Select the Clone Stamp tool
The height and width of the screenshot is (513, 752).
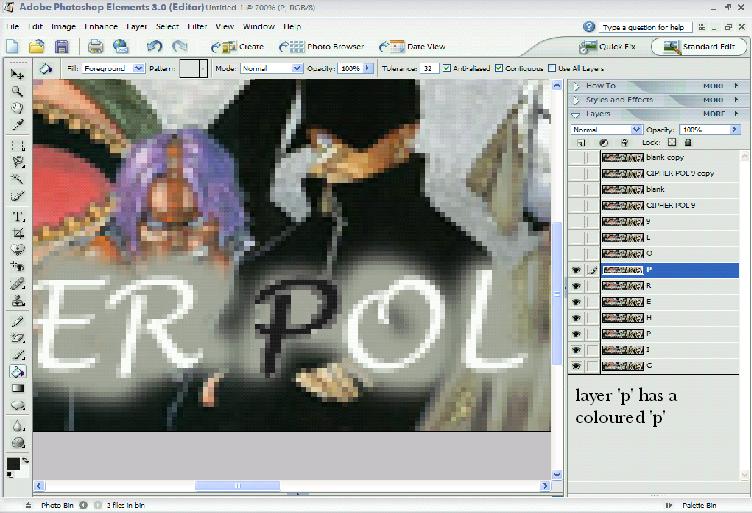(x=18, y=301)
